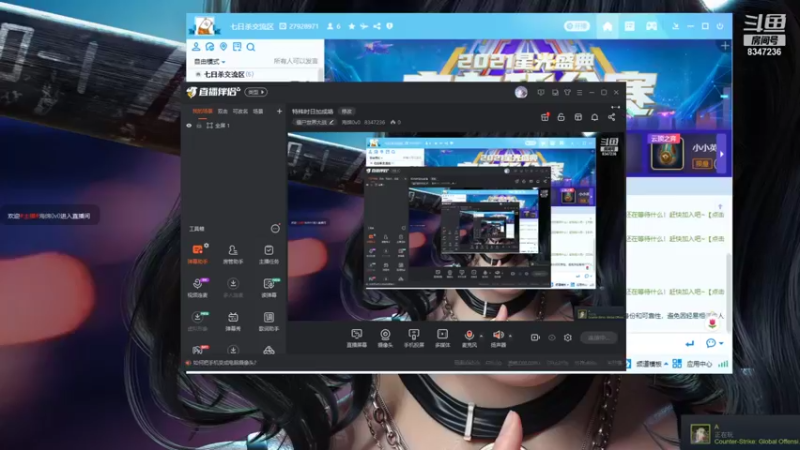Open the grid template tab in channel header
This screenshot has width=800, height=450.
630,26
